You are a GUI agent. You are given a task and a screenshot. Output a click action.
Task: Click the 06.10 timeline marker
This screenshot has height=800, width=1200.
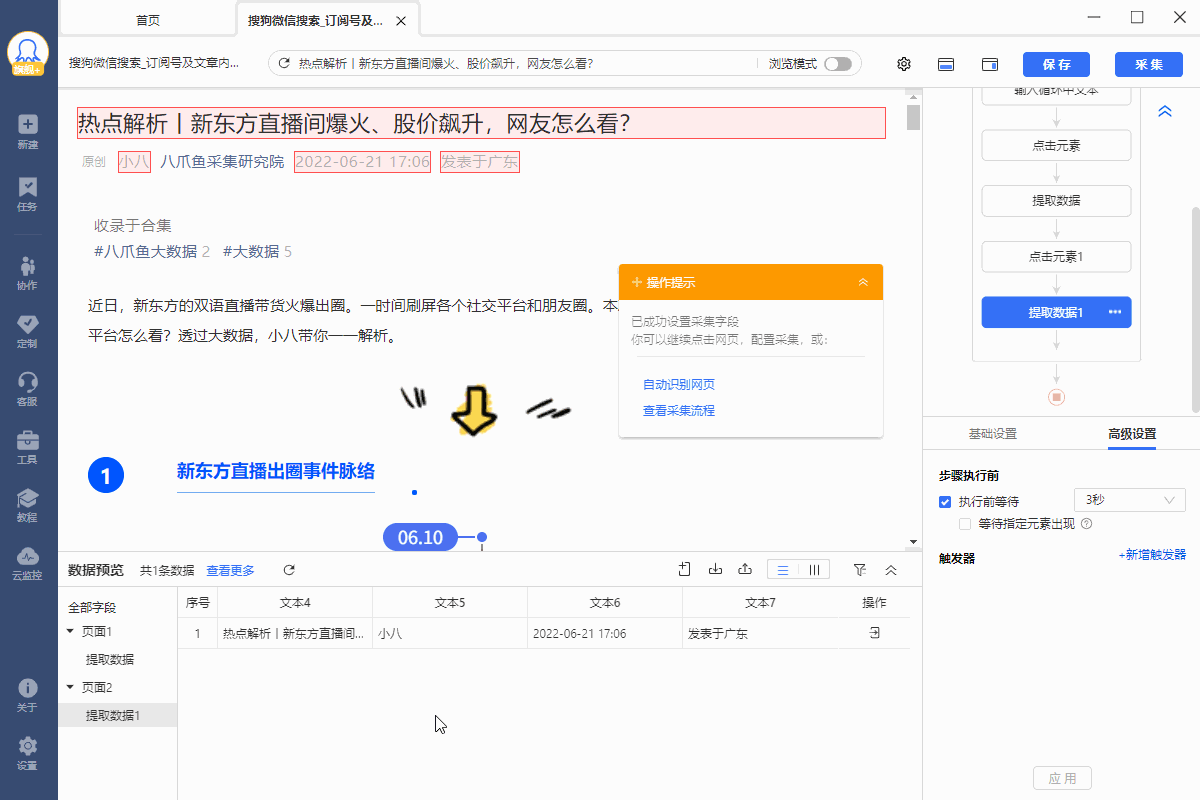point(420,537)
